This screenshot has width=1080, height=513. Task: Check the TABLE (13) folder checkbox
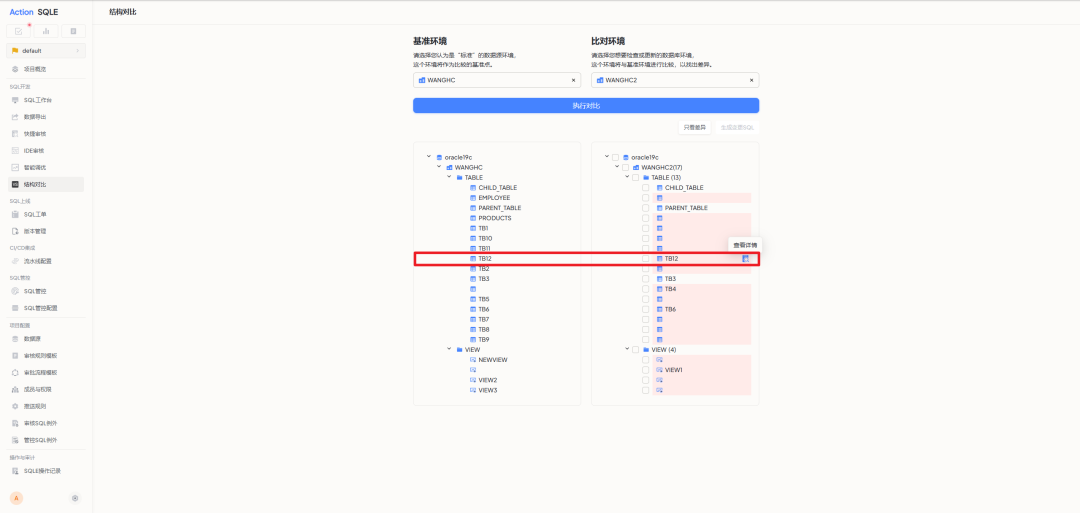point(635,178)
